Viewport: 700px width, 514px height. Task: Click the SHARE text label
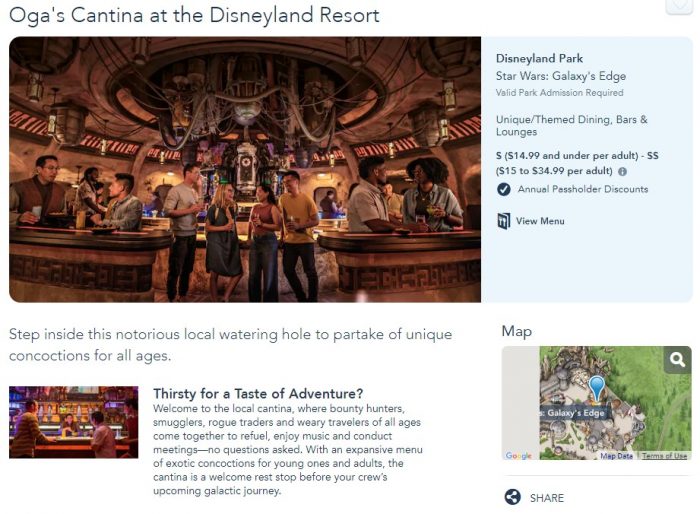coord(547,498)
